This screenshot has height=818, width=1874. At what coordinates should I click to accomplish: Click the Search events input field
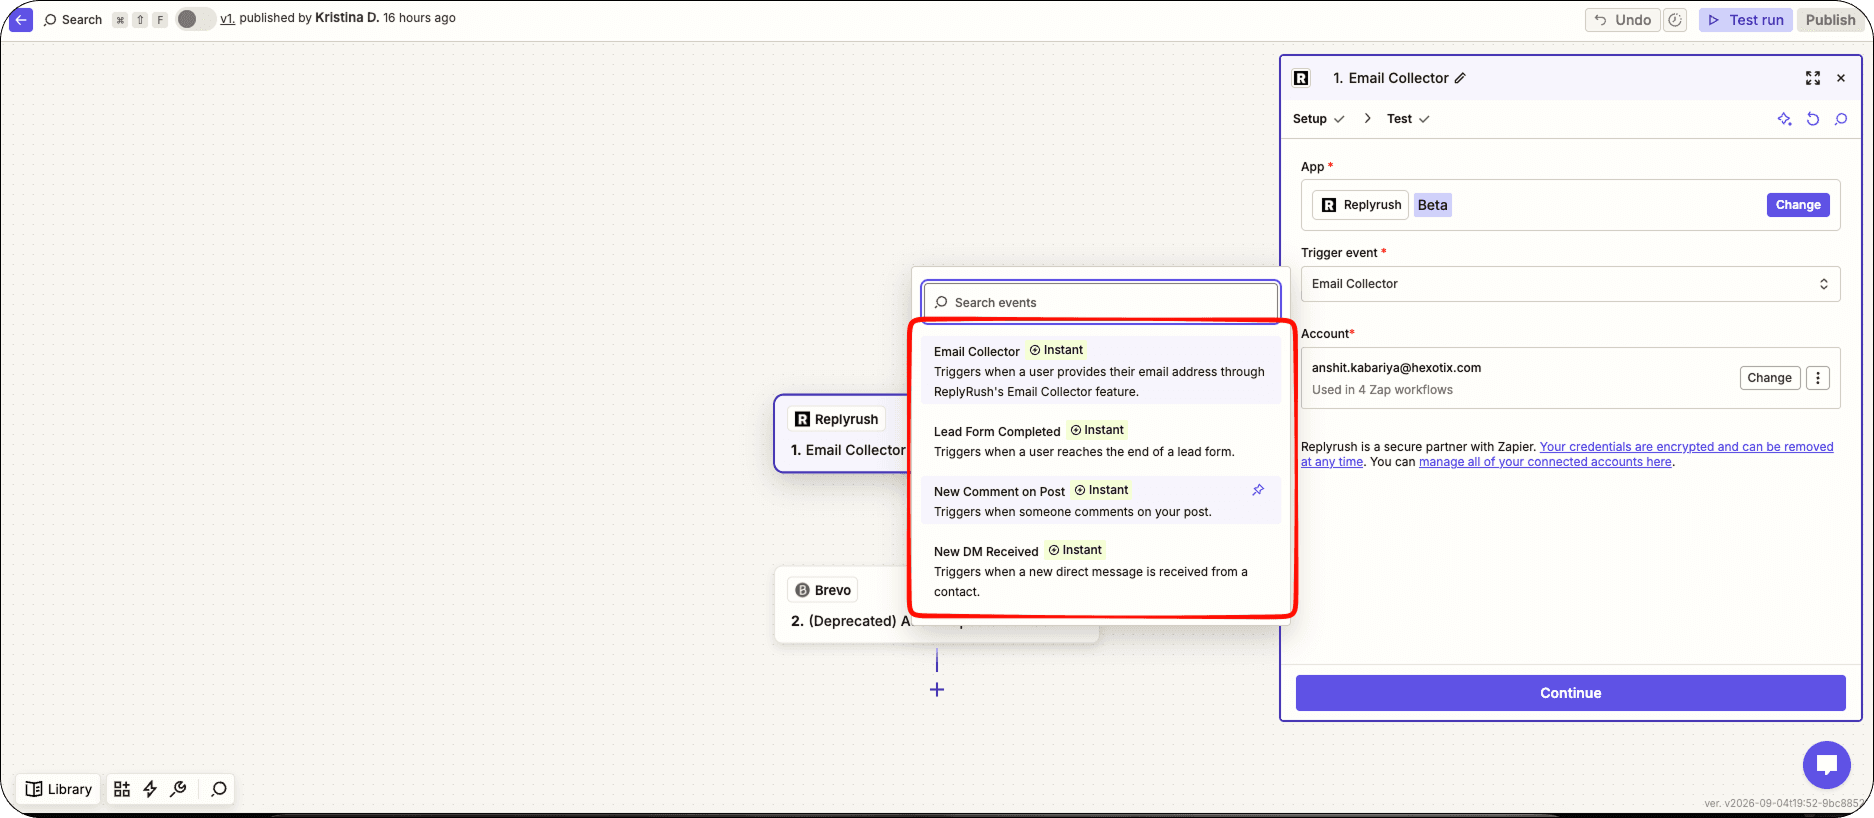tap(1101, 302)
